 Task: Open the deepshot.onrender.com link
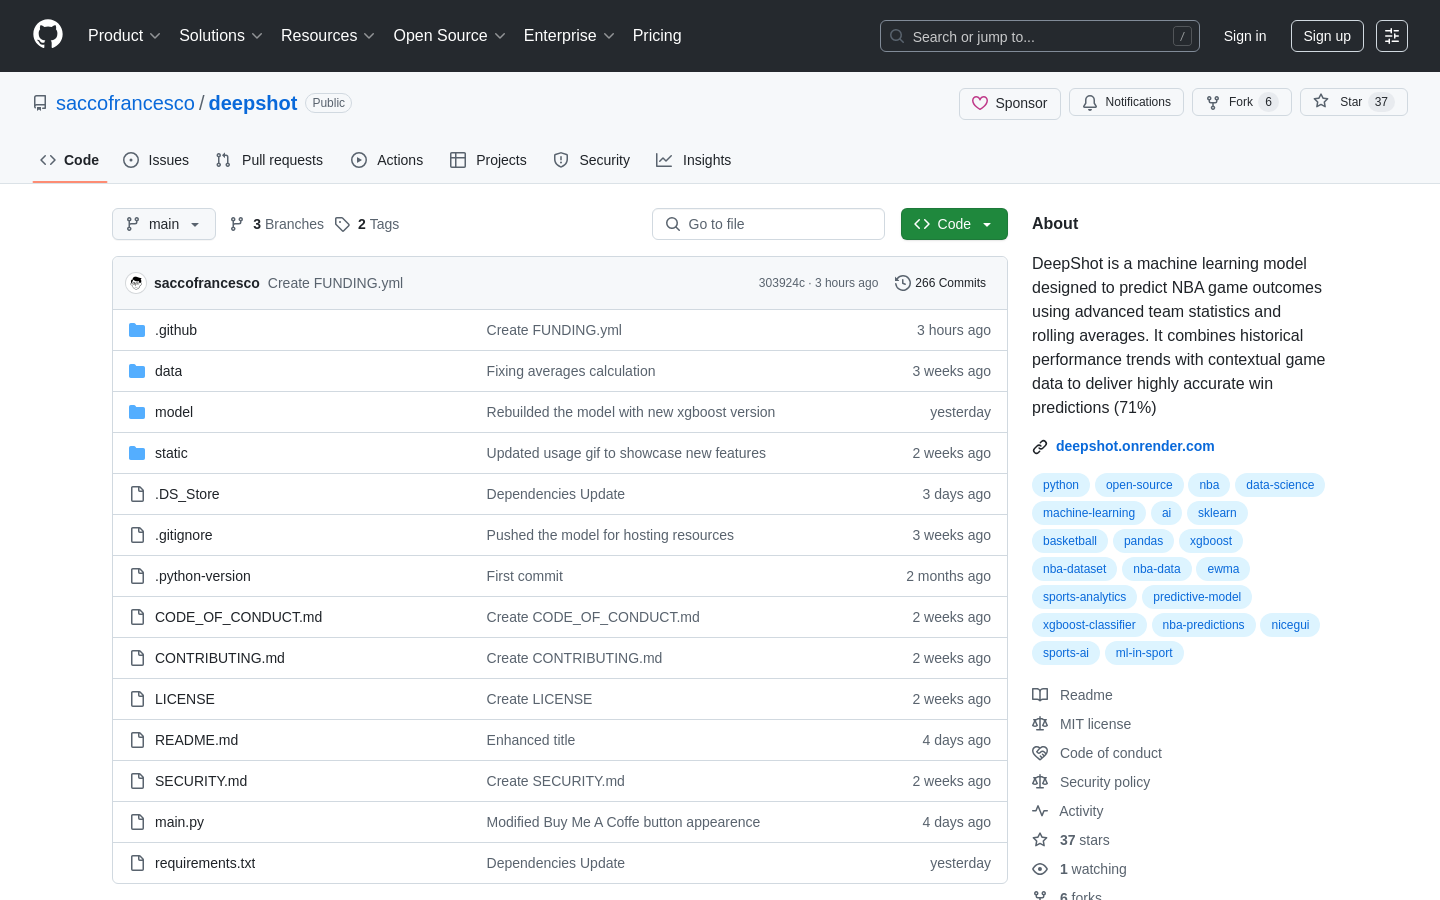(1135, 446)
